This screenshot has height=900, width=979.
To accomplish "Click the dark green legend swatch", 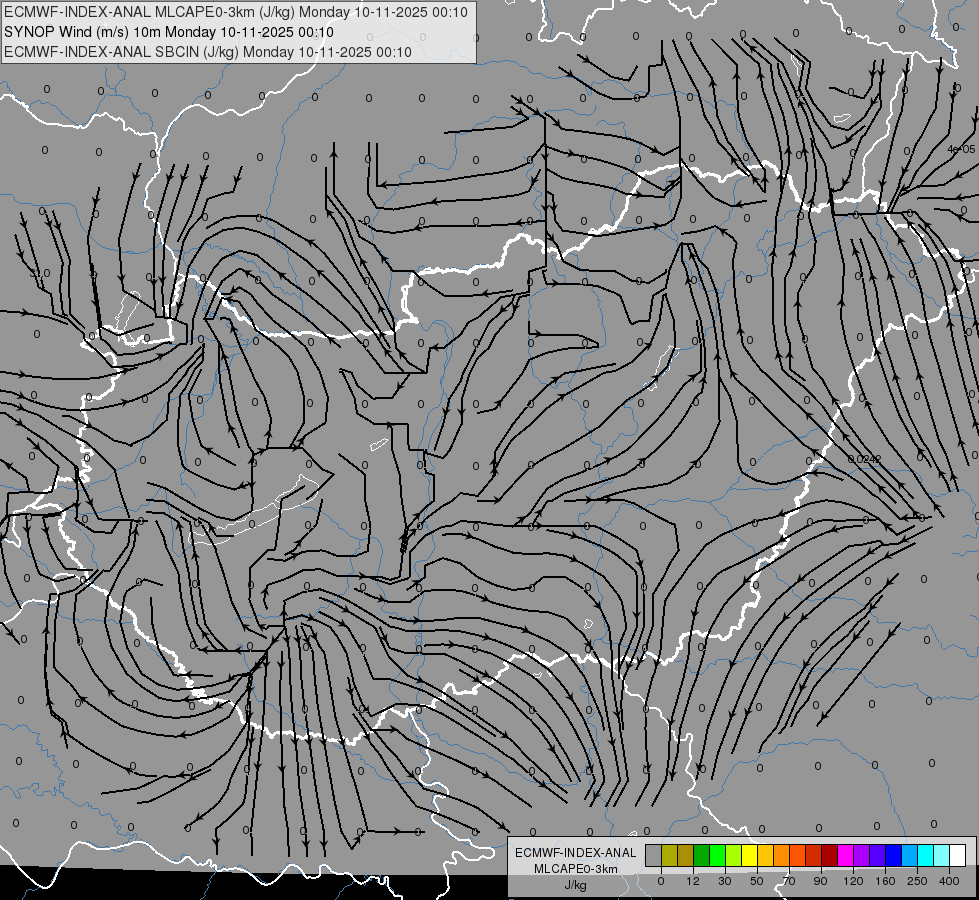I will pos(702,855).
